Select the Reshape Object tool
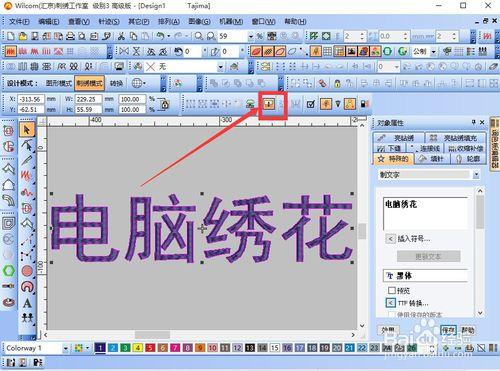 27,146
